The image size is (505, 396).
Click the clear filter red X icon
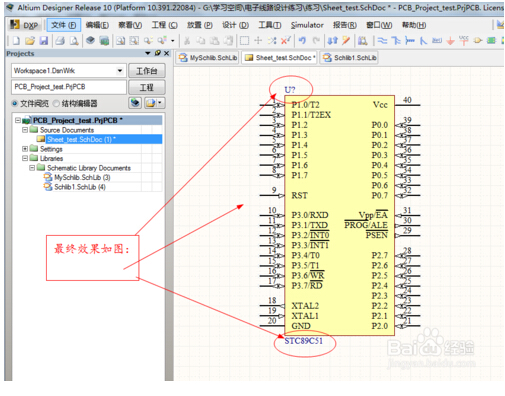pyautogui.click(x=285, y=41)
